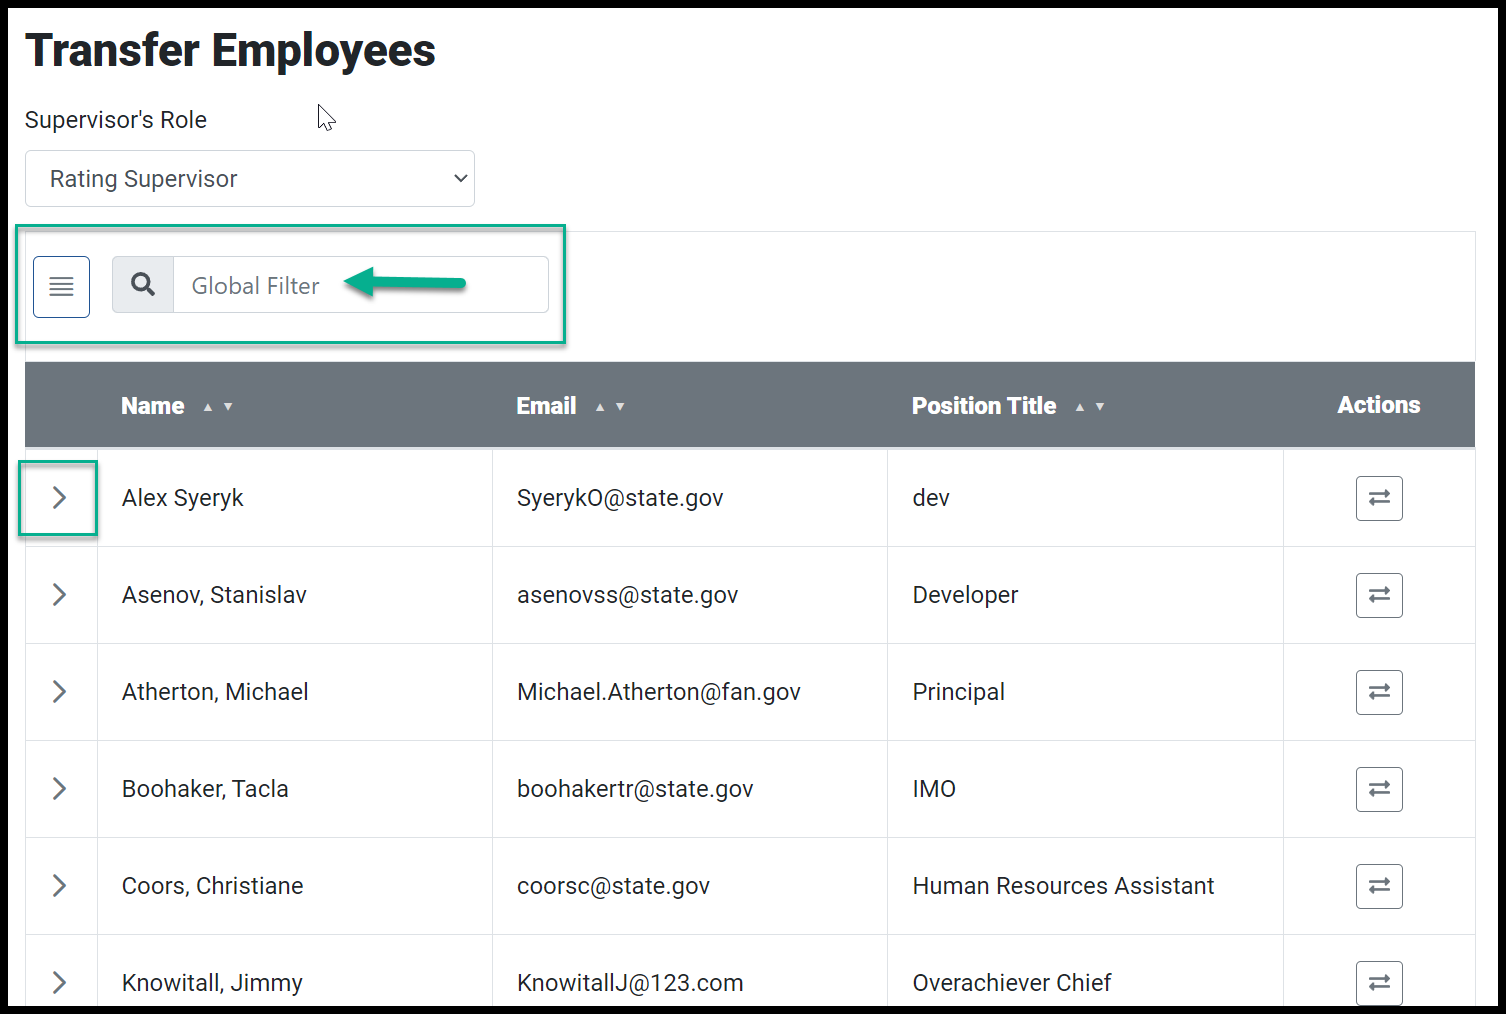Click the position title IMO
Screen dimensions: 1506x1014
[934, 789]
